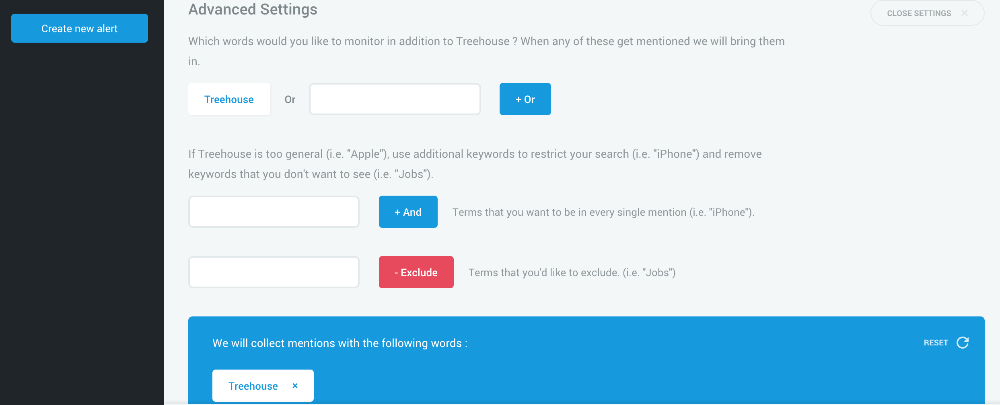
Task: Add keyword with the + Or button
Action: [x=525, y=99]
